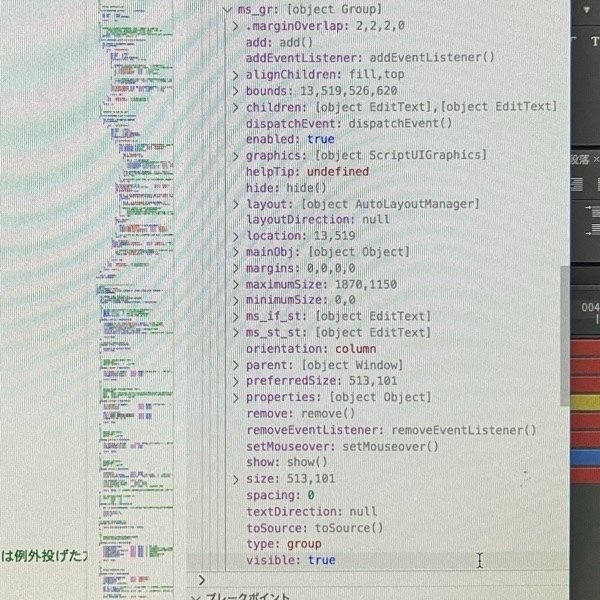Expand the .marginOverlap property

236,26
